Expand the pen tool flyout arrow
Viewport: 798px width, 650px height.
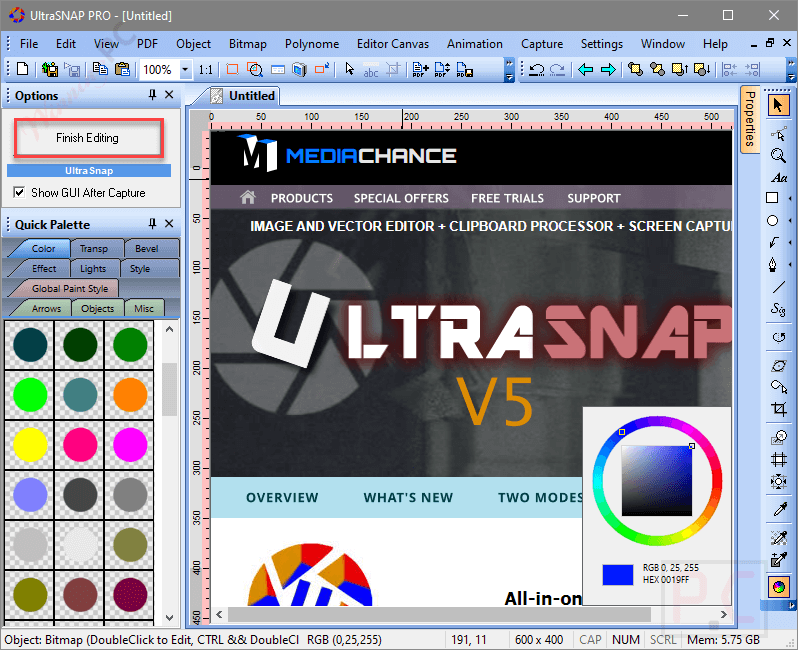tap(789, 265)
